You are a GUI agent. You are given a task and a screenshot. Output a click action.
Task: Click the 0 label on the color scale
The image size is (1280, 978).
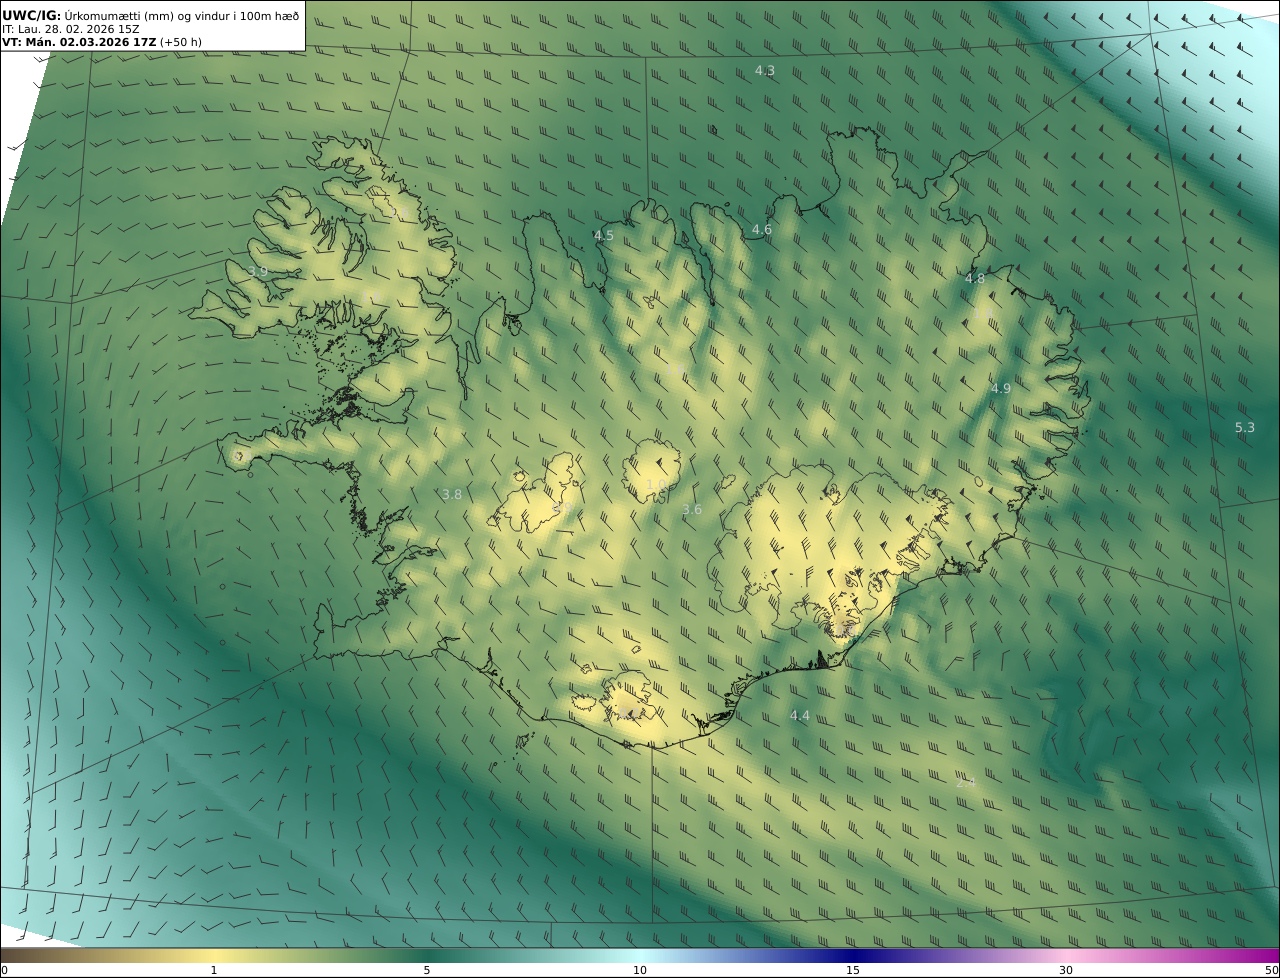point(4,970)
